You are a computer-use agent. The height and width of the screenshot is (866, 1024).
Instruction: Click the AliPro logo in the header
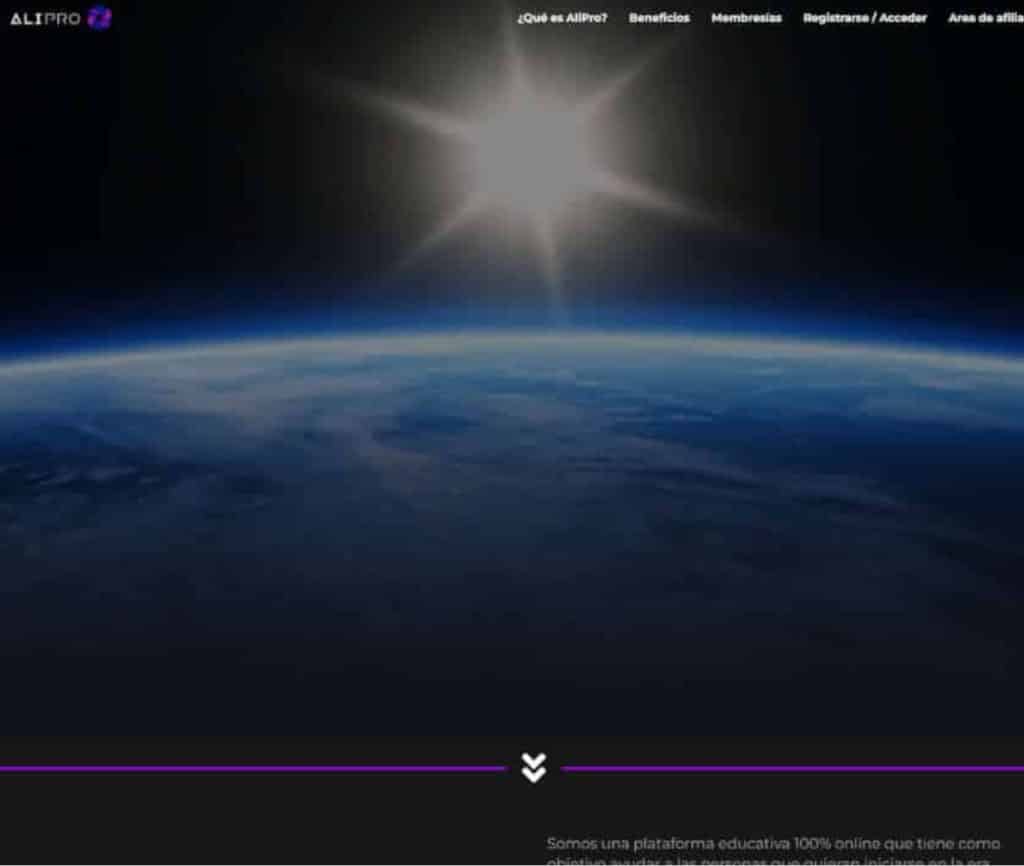61,18
